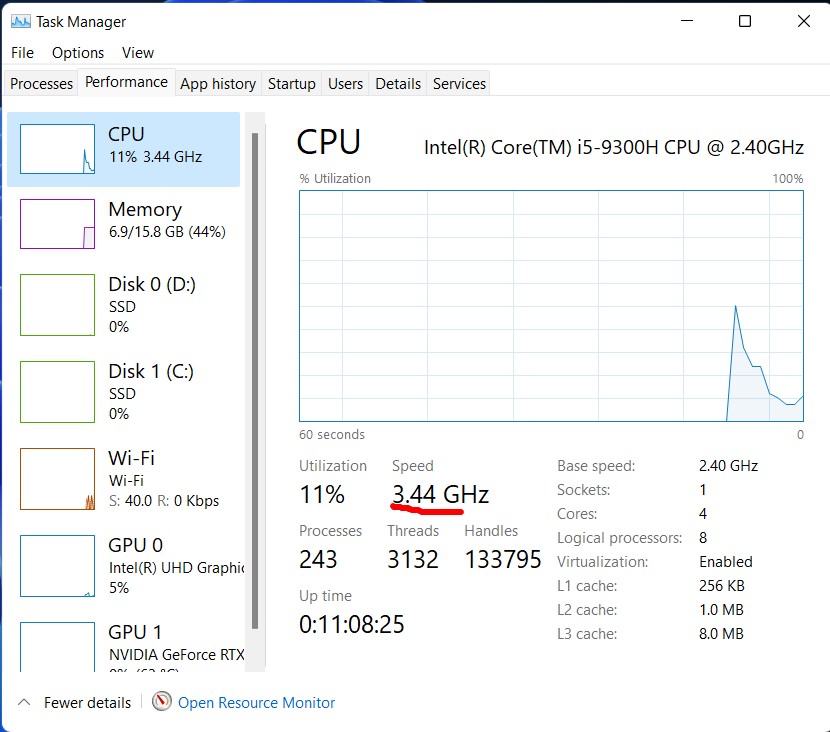
Task: Open the View menu
Action: click(x=138, y=53)
